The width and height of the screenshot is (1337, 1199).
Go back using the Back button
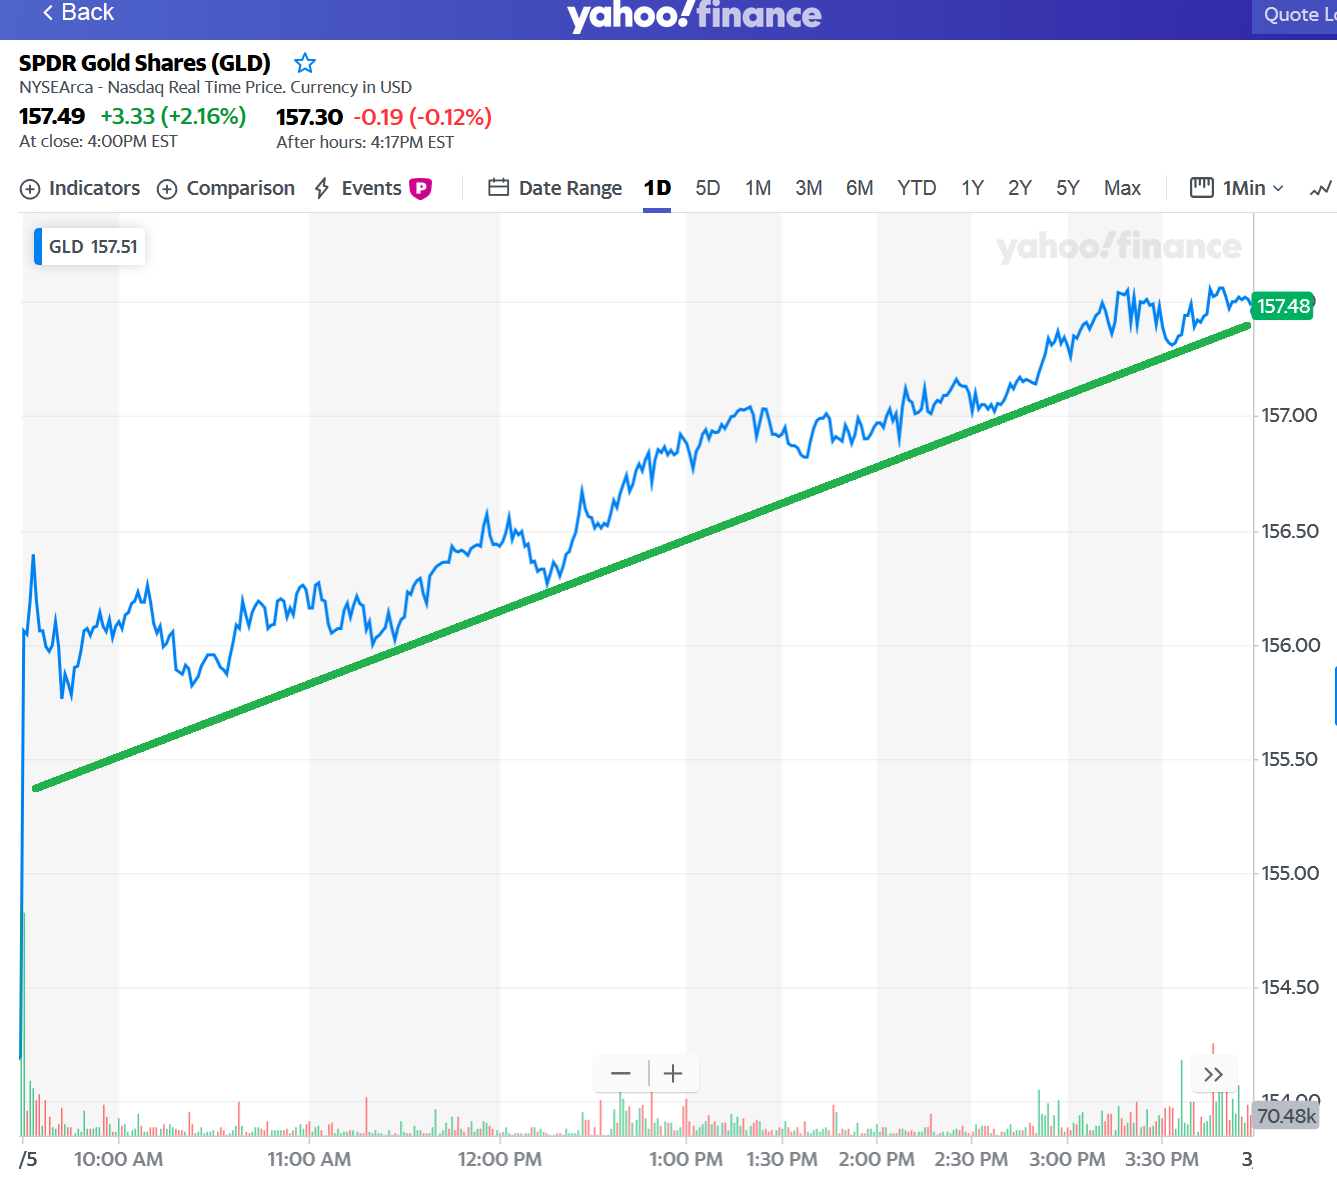click(78, 12)
